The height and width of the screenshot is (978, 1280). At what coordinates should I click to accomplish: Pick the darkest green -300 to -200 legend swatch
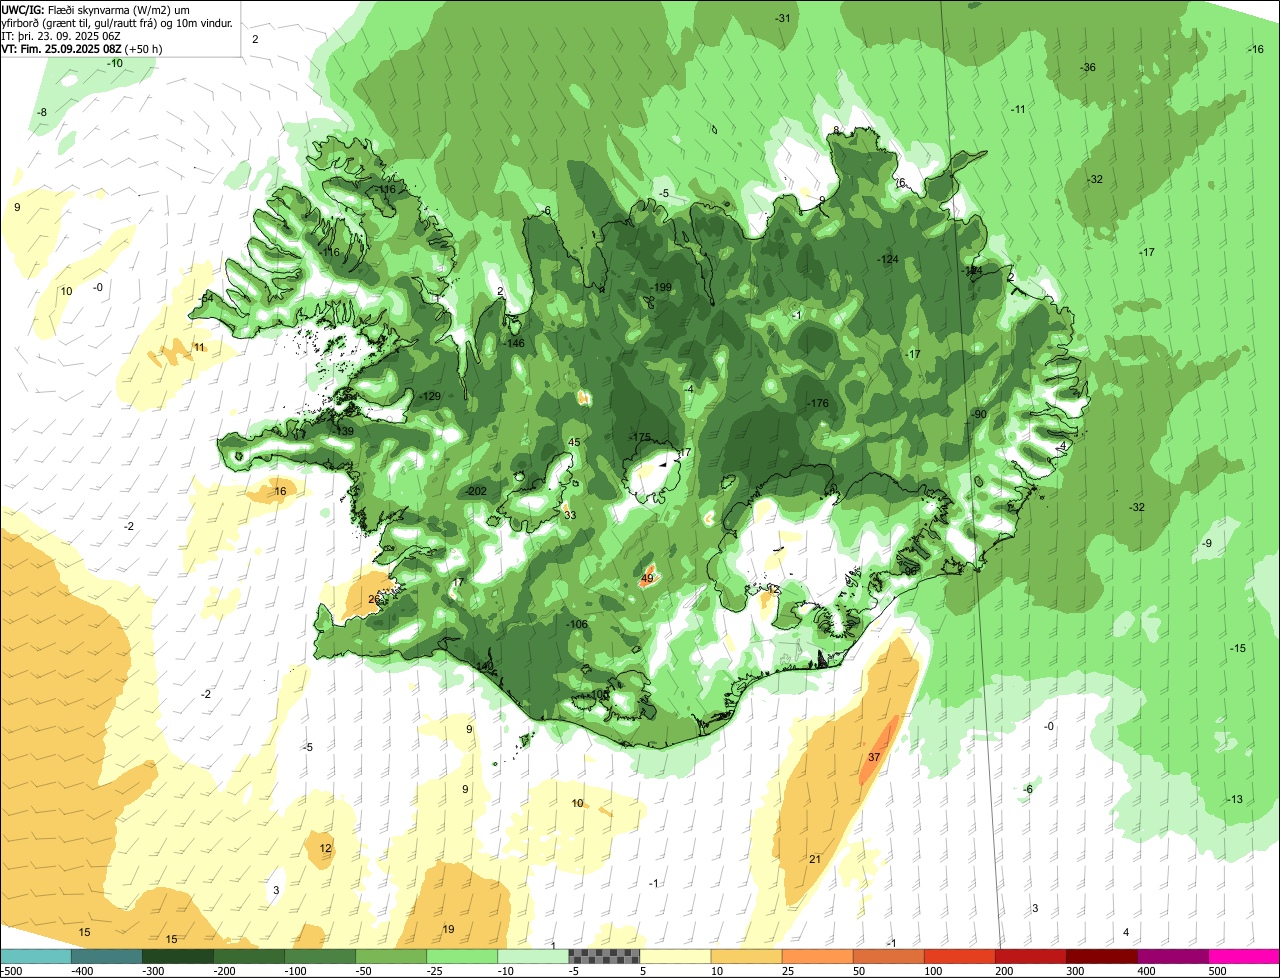coord(178,956)
